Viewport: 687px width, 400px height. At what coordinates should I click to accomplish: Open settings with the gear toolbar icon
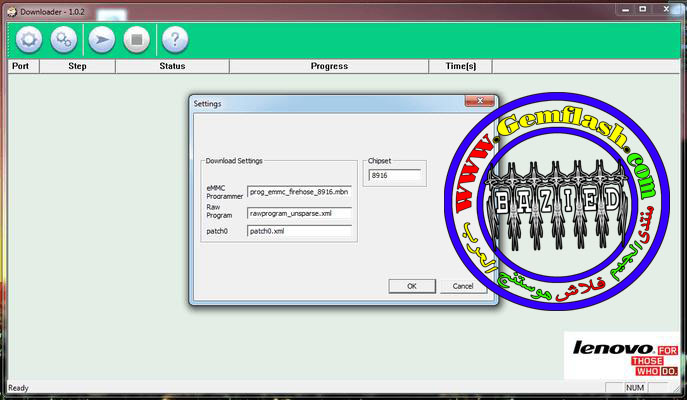(29, 40)
